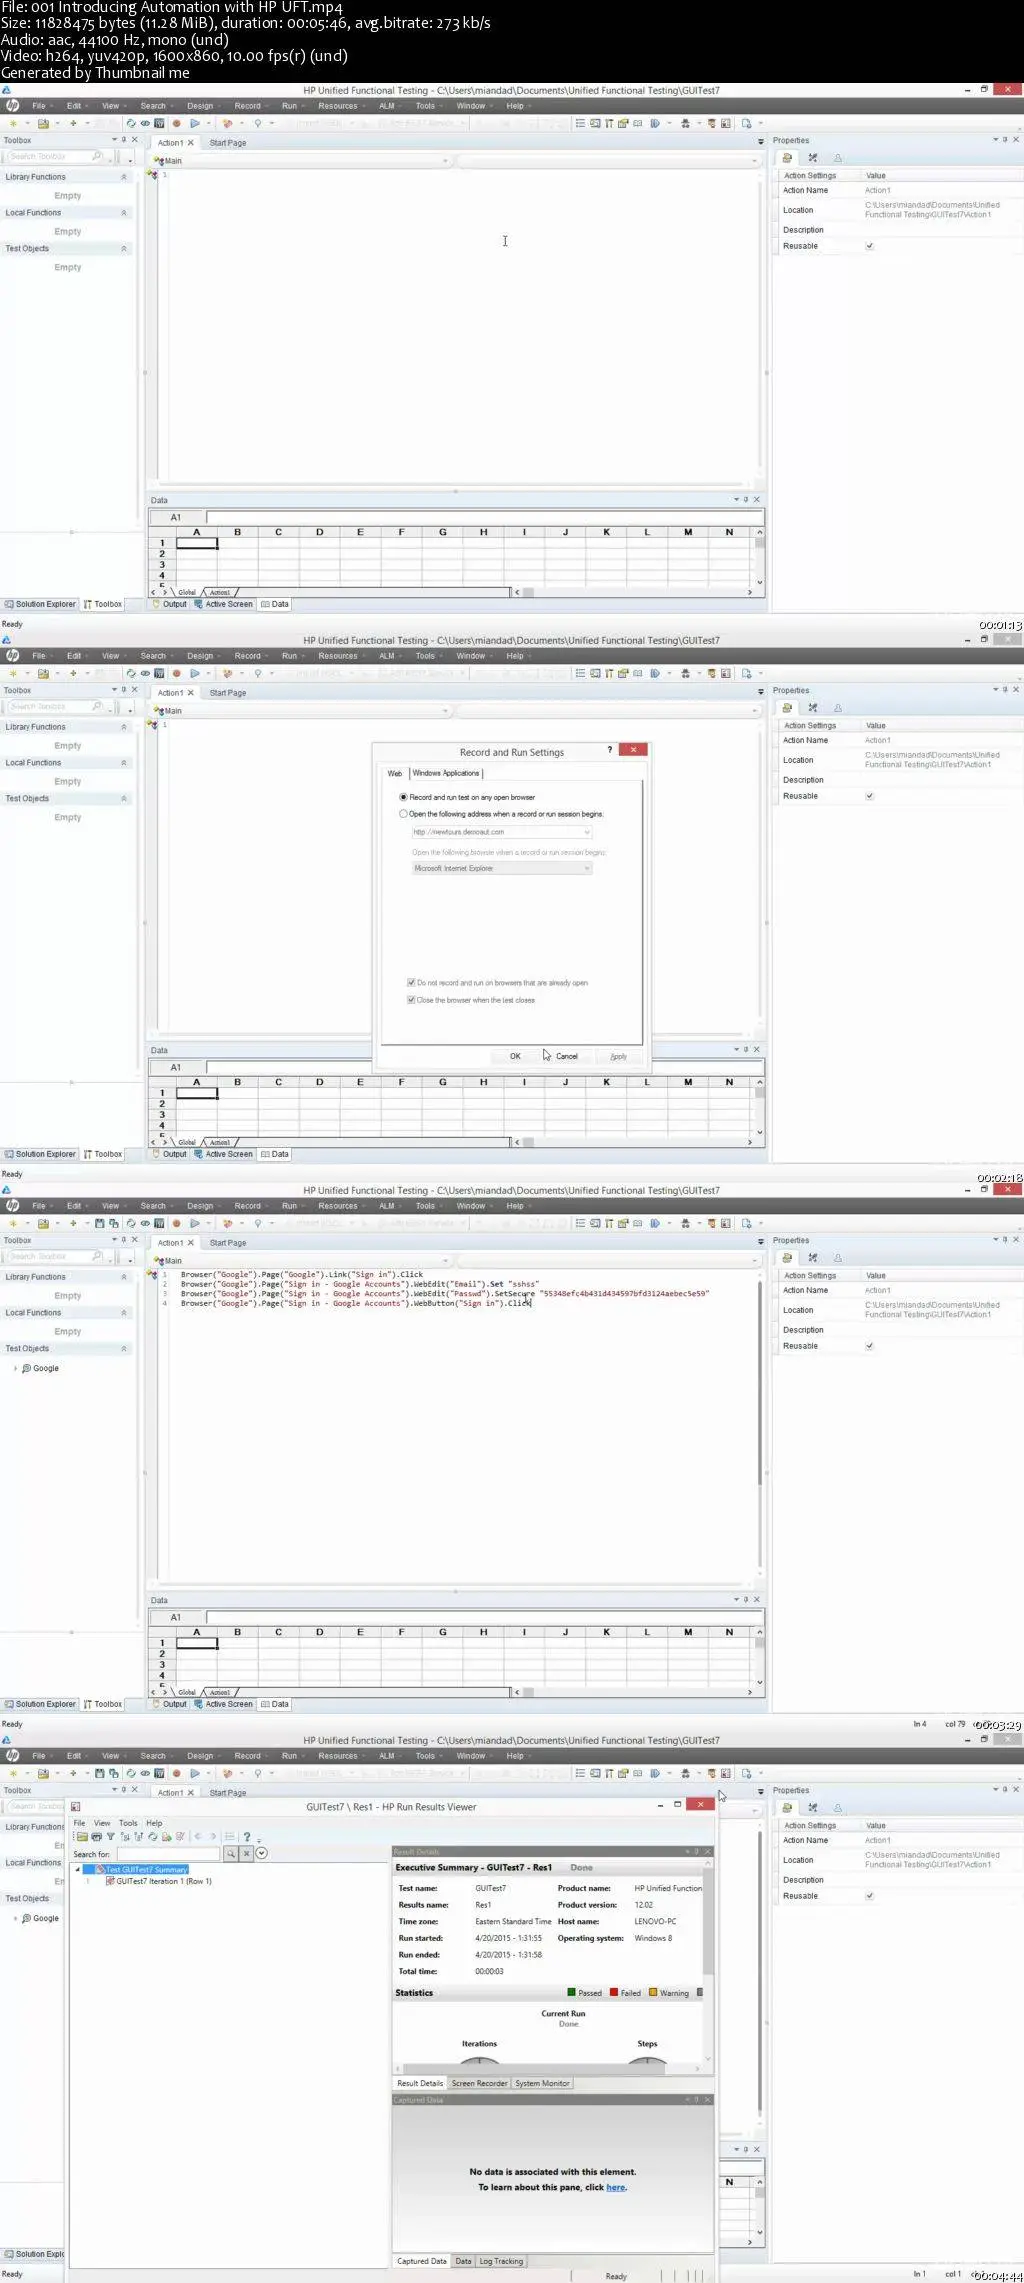Click the Search Toolbox field in the first frame

tap(55, 156)
